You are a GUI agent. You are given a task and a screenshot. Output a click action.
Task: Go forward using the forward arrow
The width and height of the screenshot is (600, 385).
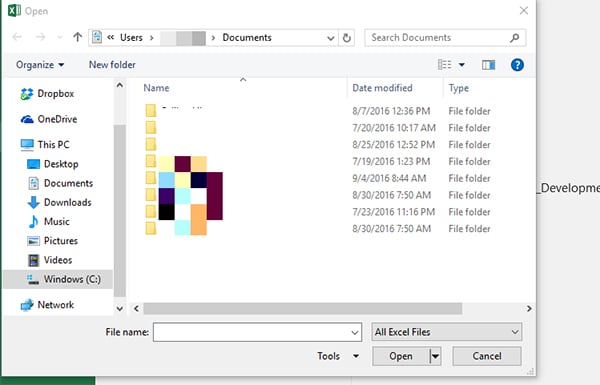40,37
